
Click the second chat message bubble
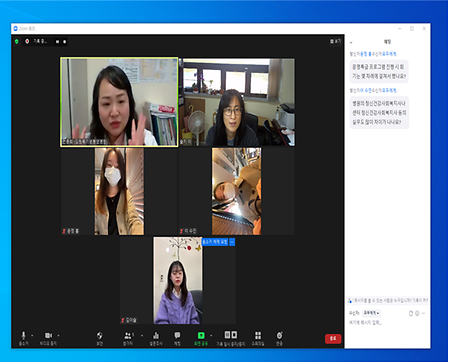[x=379, y=113]
